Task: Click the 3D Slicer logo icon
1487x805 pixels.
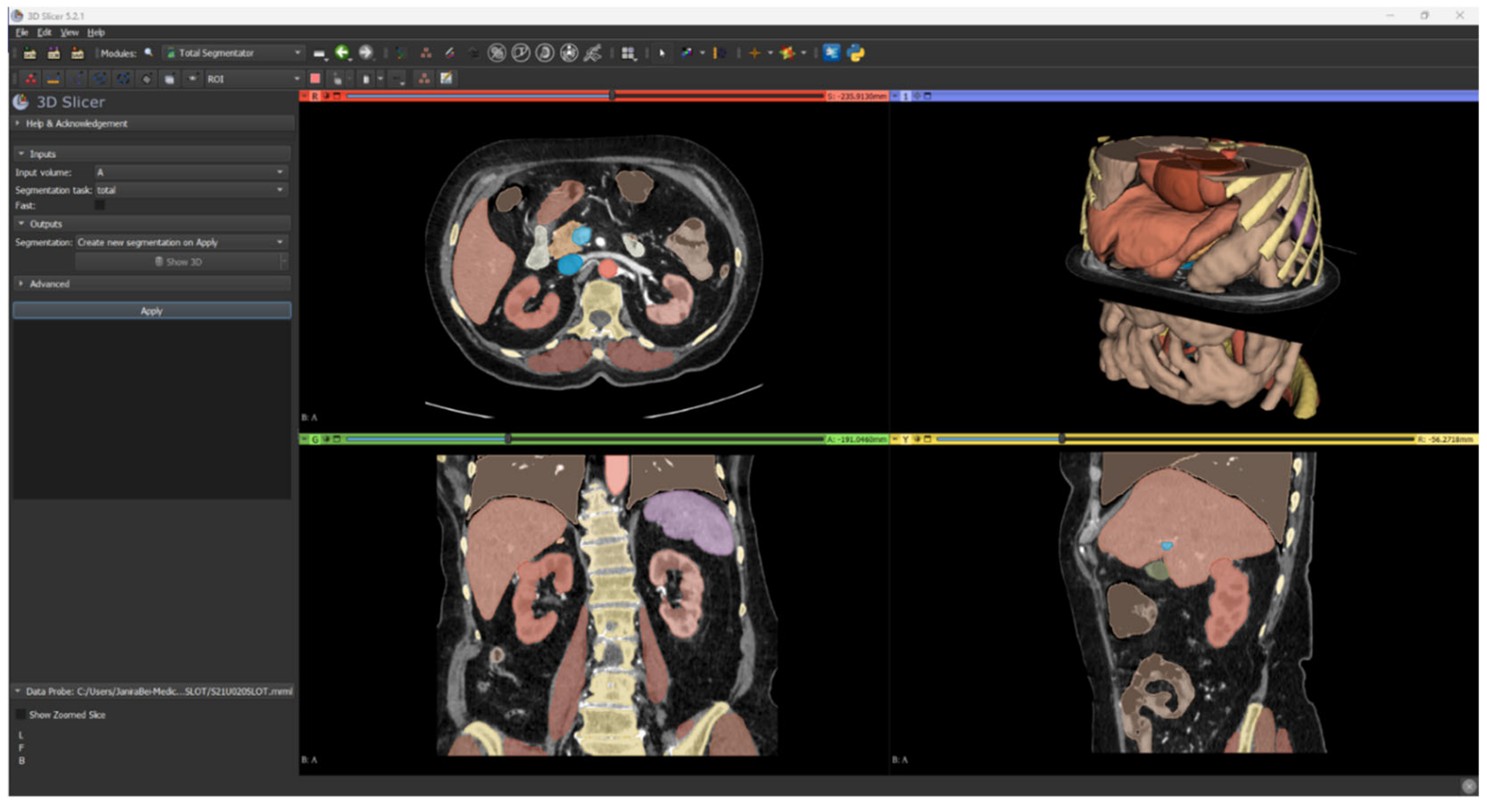Action: 21,102
